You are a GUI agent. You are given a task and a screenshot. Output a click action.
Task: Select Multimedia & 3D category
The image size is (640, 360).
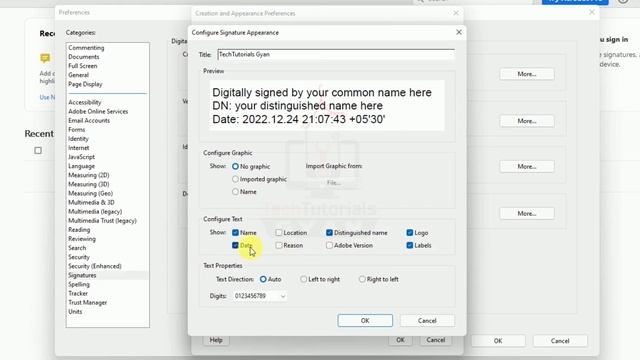click(x=91, y=202)
